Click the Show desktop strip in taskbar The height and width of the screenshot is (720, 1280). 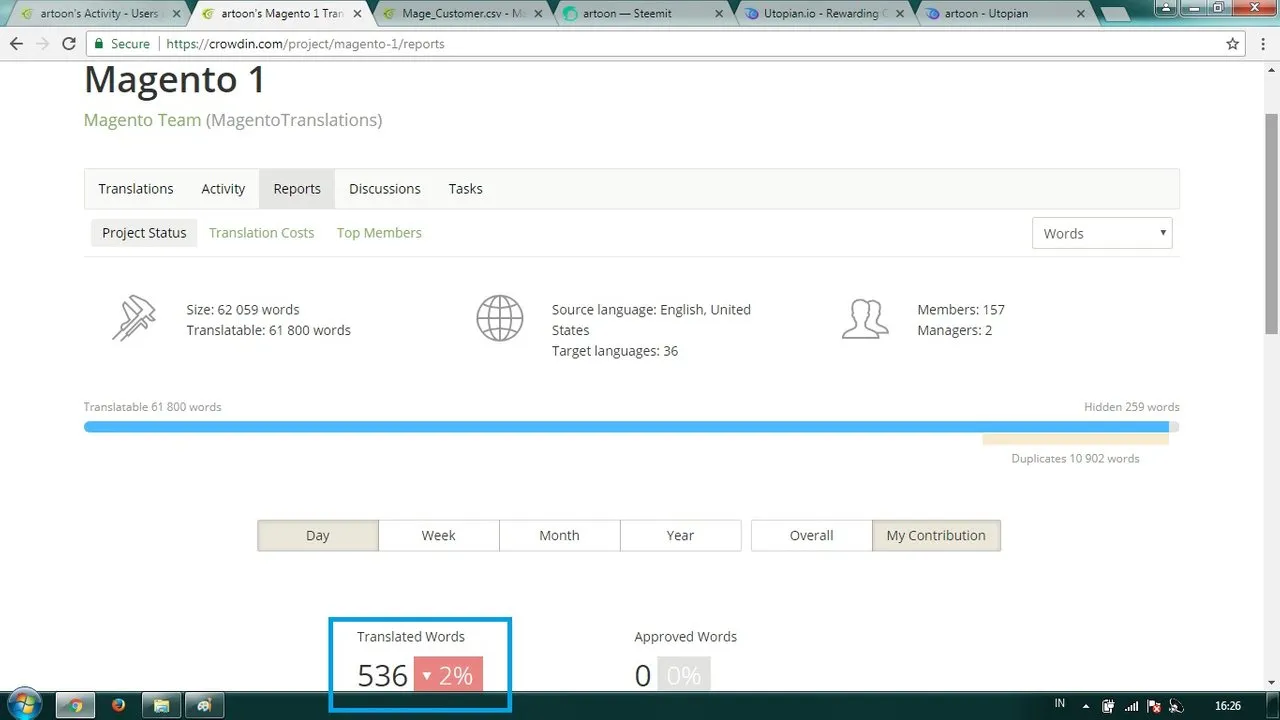click(x=1273, y=705)
